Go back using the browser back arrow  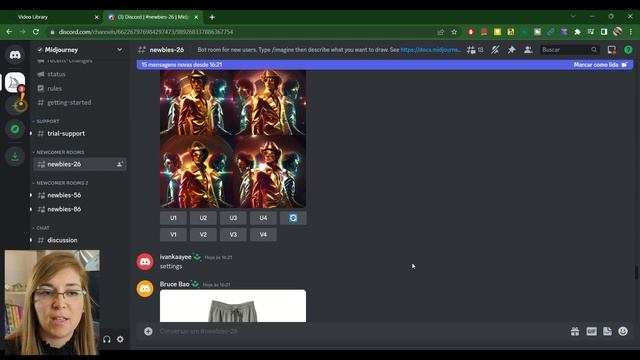click(9, 32)
